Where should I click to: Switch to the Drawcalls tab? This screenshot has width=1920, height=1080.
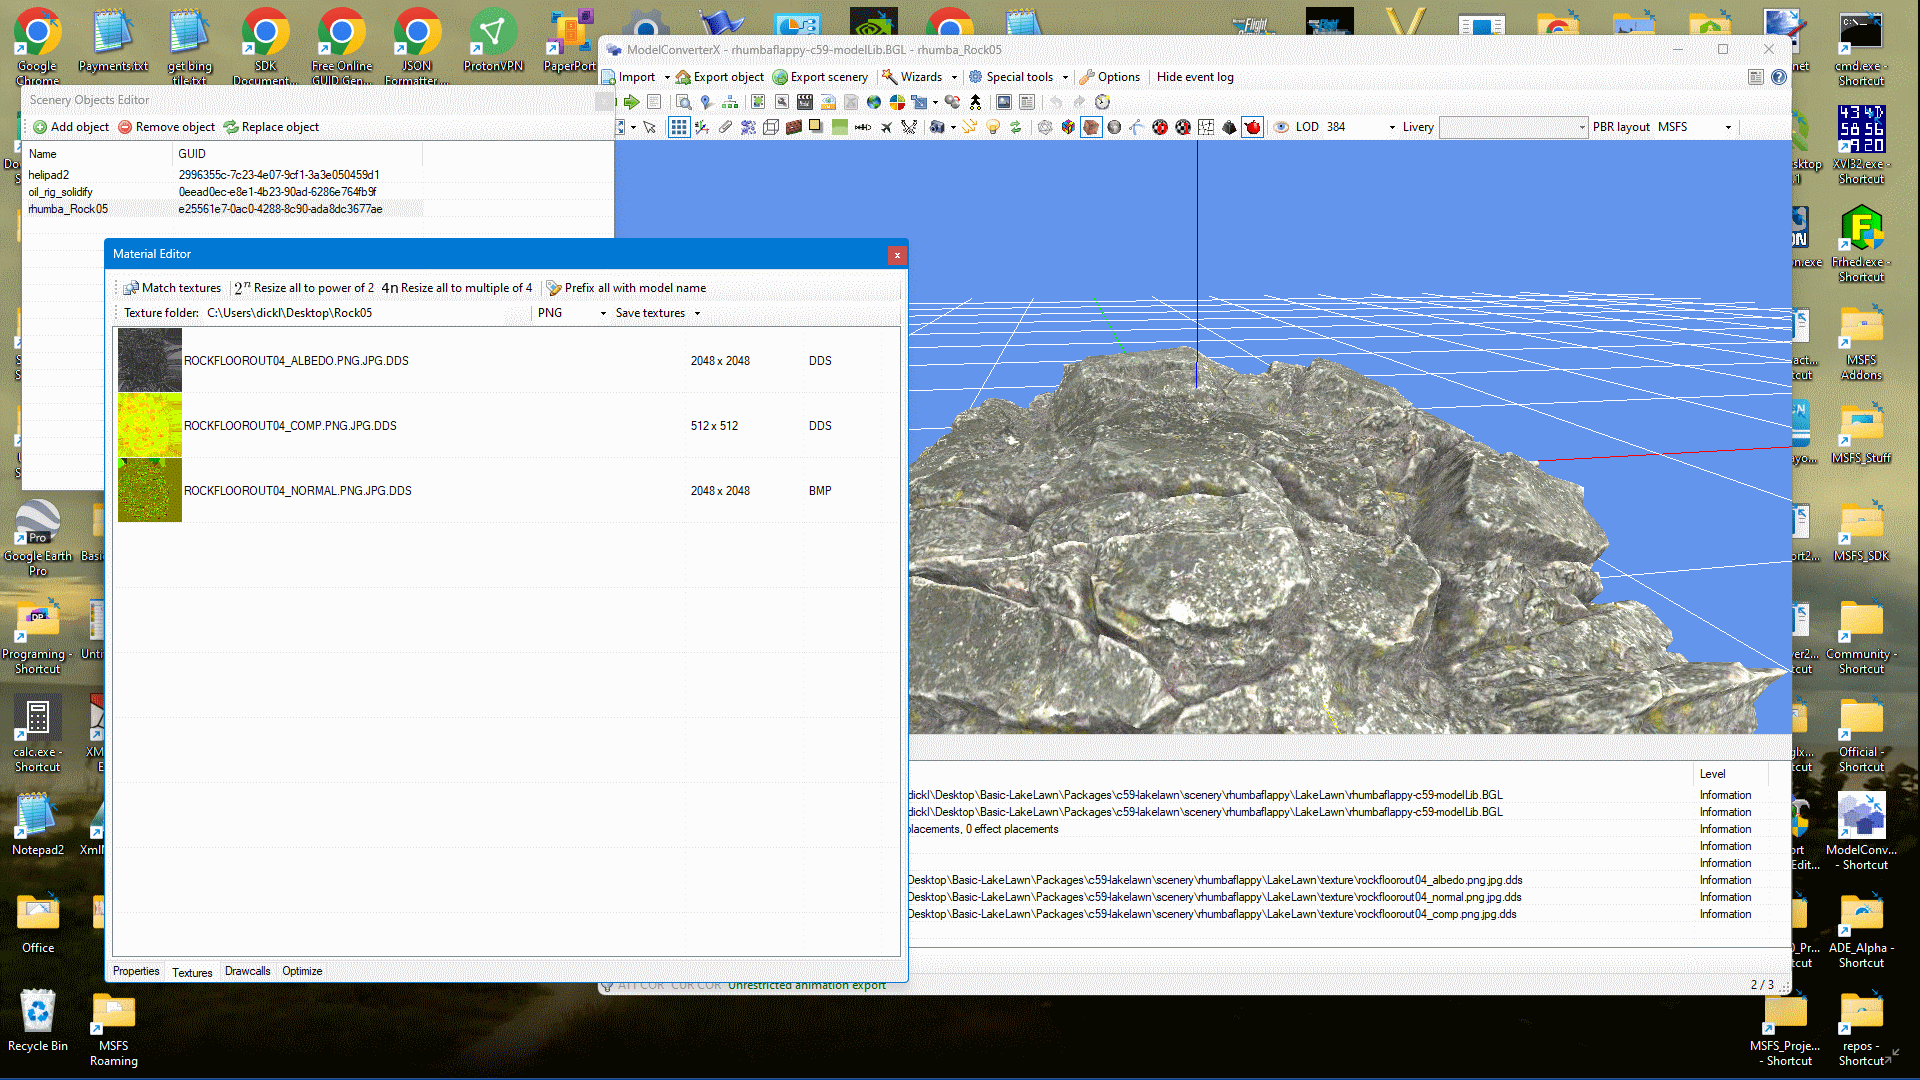pyautogui.click(x=247, y=971)
